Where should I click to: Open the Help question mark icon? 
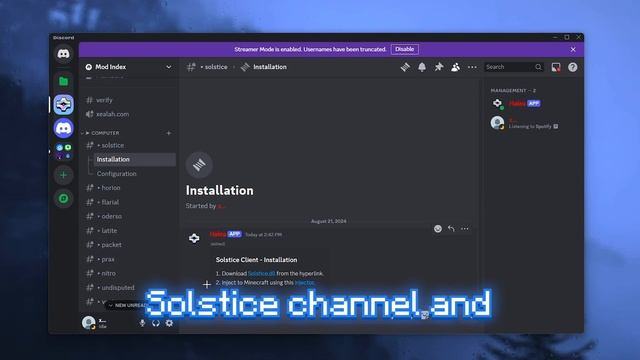573,67
